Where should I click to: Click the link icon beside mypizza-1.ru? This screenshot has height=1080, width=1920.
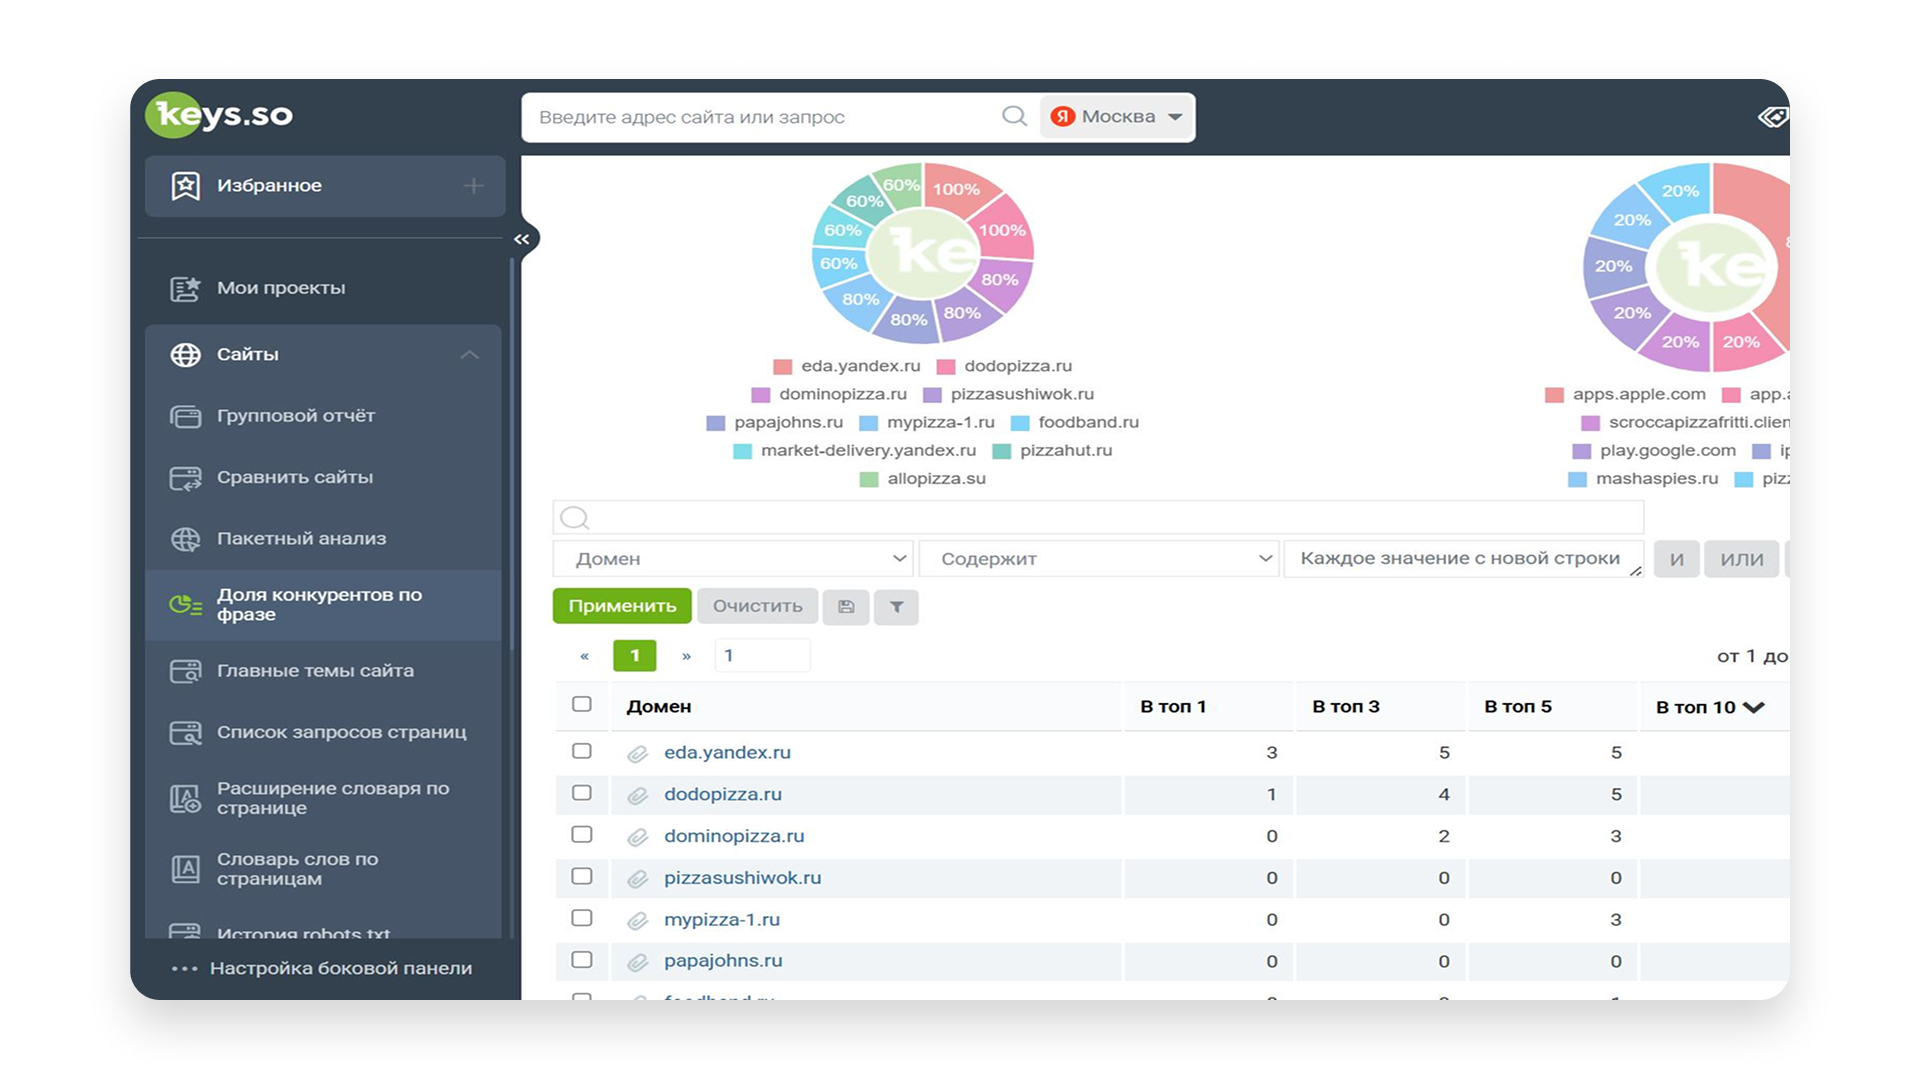(x=637, y=920)
